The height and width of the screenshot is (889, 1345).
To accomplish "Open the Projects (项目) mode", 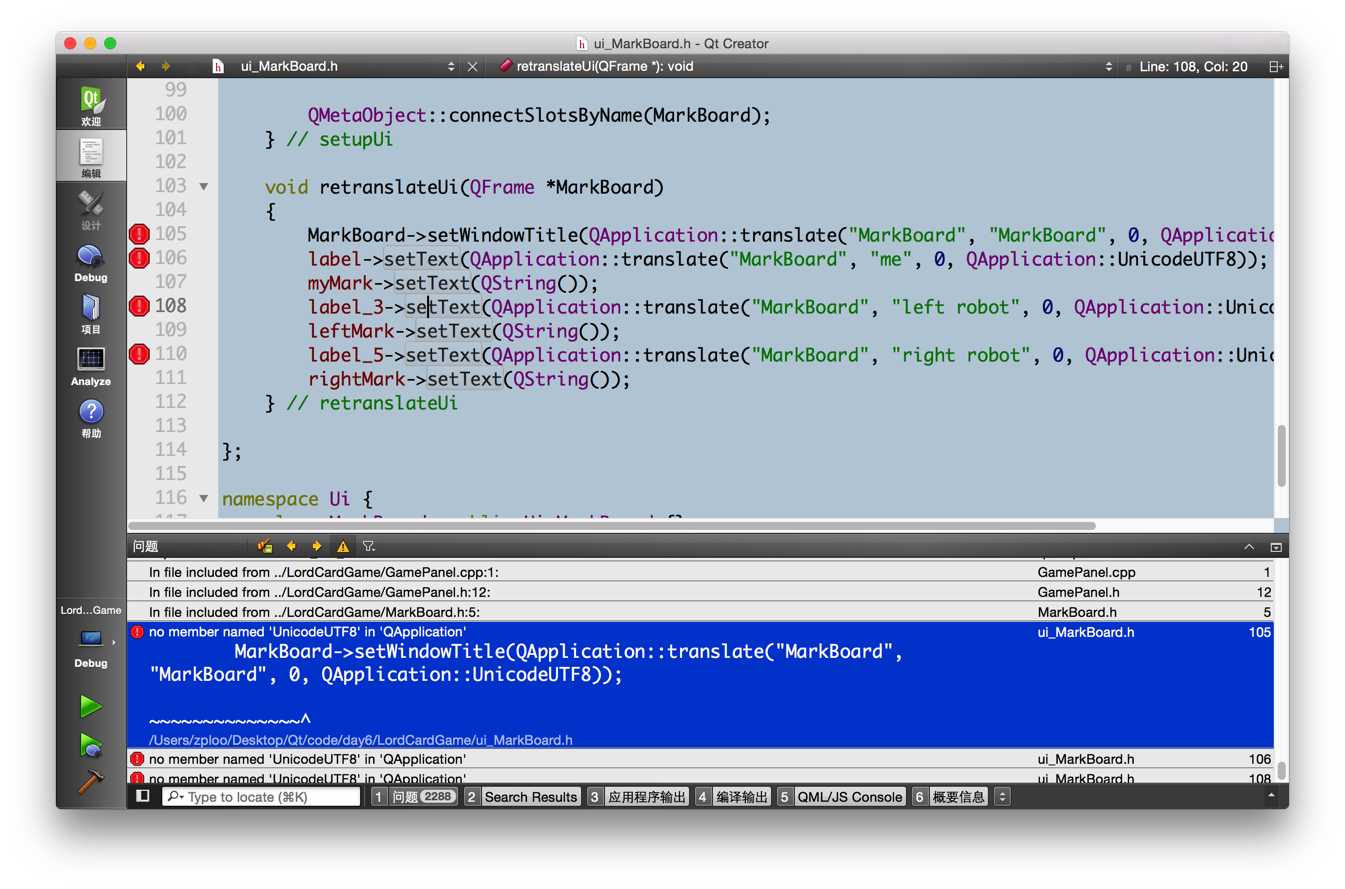I will tap(91, 312).
